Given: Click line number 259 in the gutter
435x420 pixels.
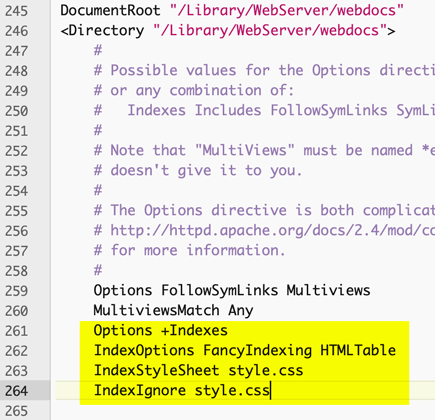Looking at the screenshot, I should point(16,291).
